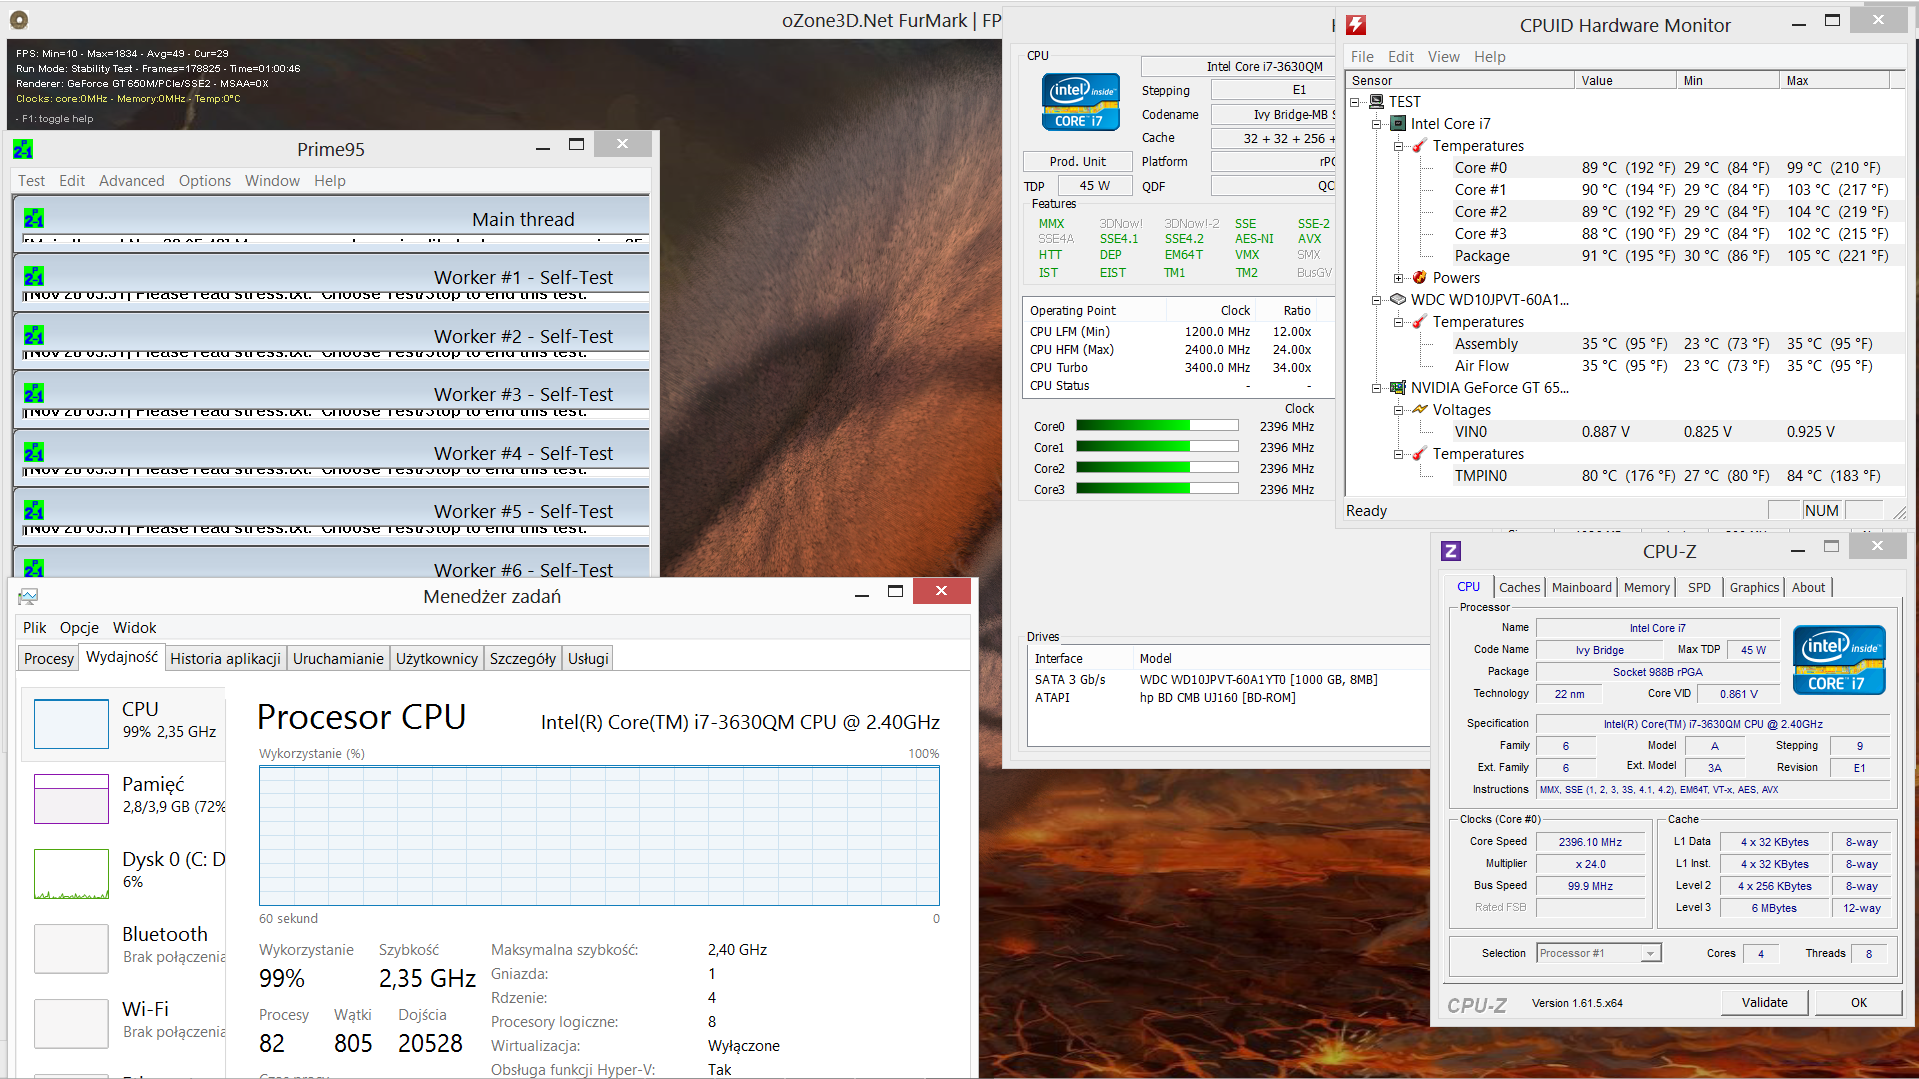Viewport: 1919px width, 1079px height.
Task: Select the Dysk 0 thumbnail in sidebar
Action: tap(71, 874)
